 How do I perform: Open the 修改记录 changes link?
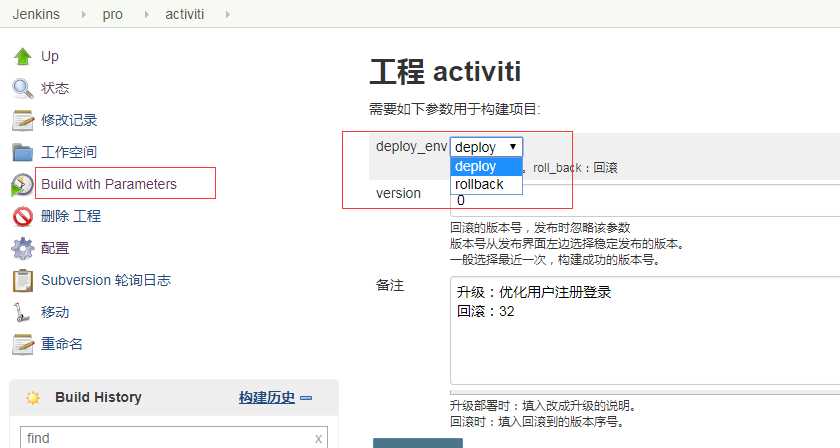click(x=69, y=120)
